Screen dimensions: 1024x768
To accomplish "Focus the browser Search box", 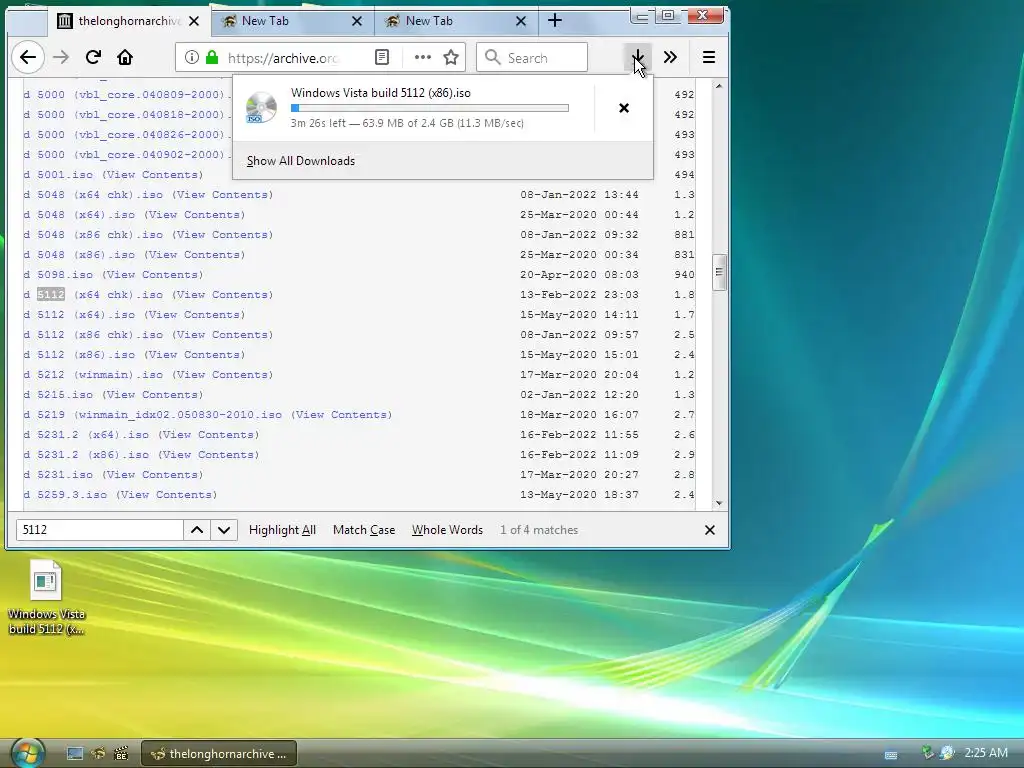I will point(532,57).
